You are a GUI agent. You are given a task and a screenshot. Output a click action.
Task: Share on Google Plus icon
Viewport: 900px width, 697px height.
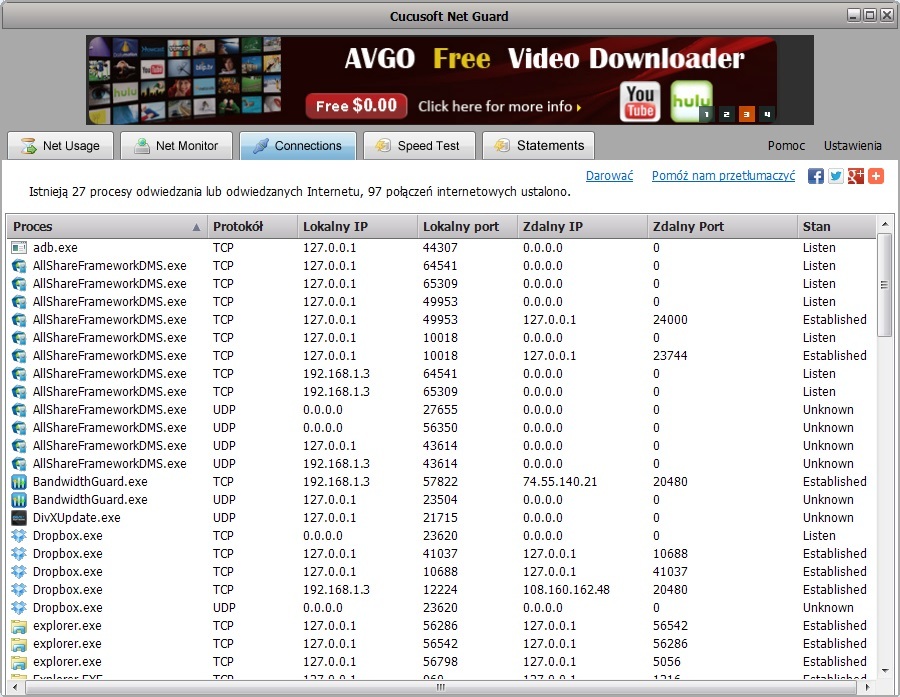click(856, 176)
